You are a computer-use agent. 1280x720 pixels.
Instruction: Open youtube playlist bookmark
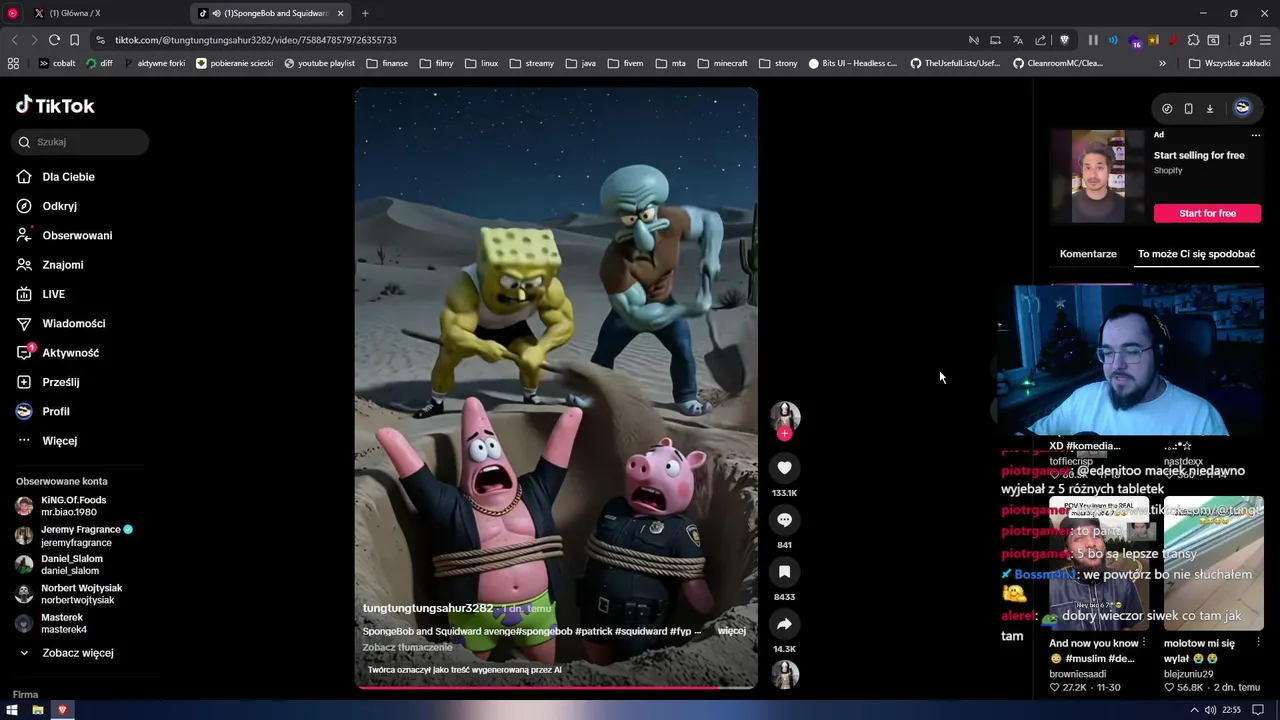click(x=319, y=63)
